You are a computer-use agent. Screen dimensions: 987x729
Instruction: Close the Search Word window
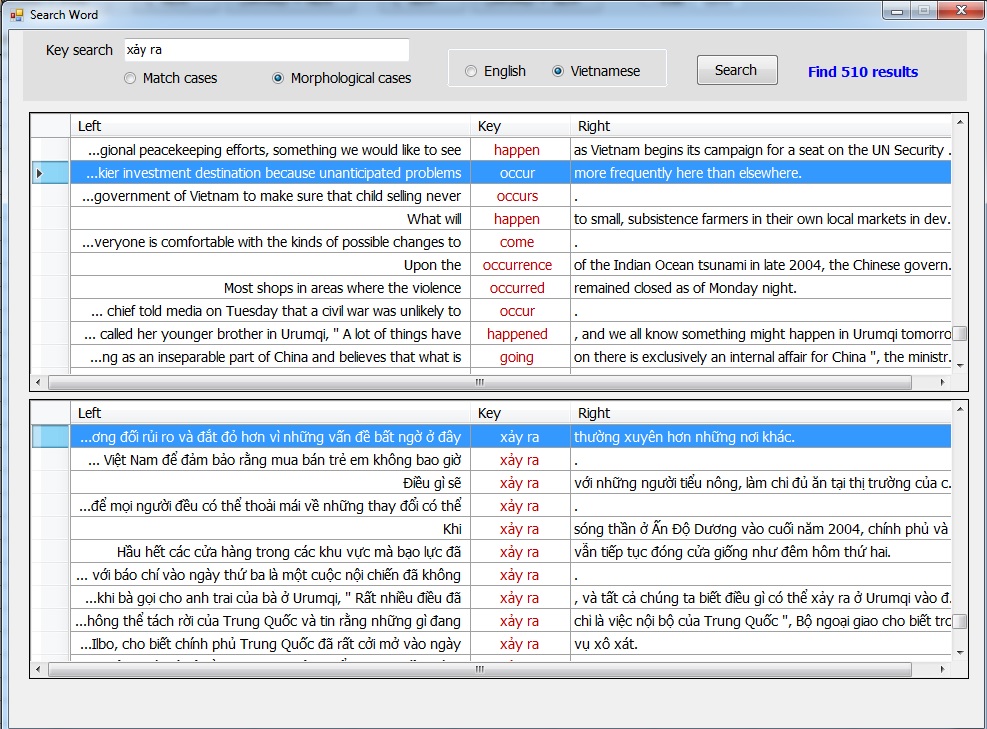pos(961,11)
